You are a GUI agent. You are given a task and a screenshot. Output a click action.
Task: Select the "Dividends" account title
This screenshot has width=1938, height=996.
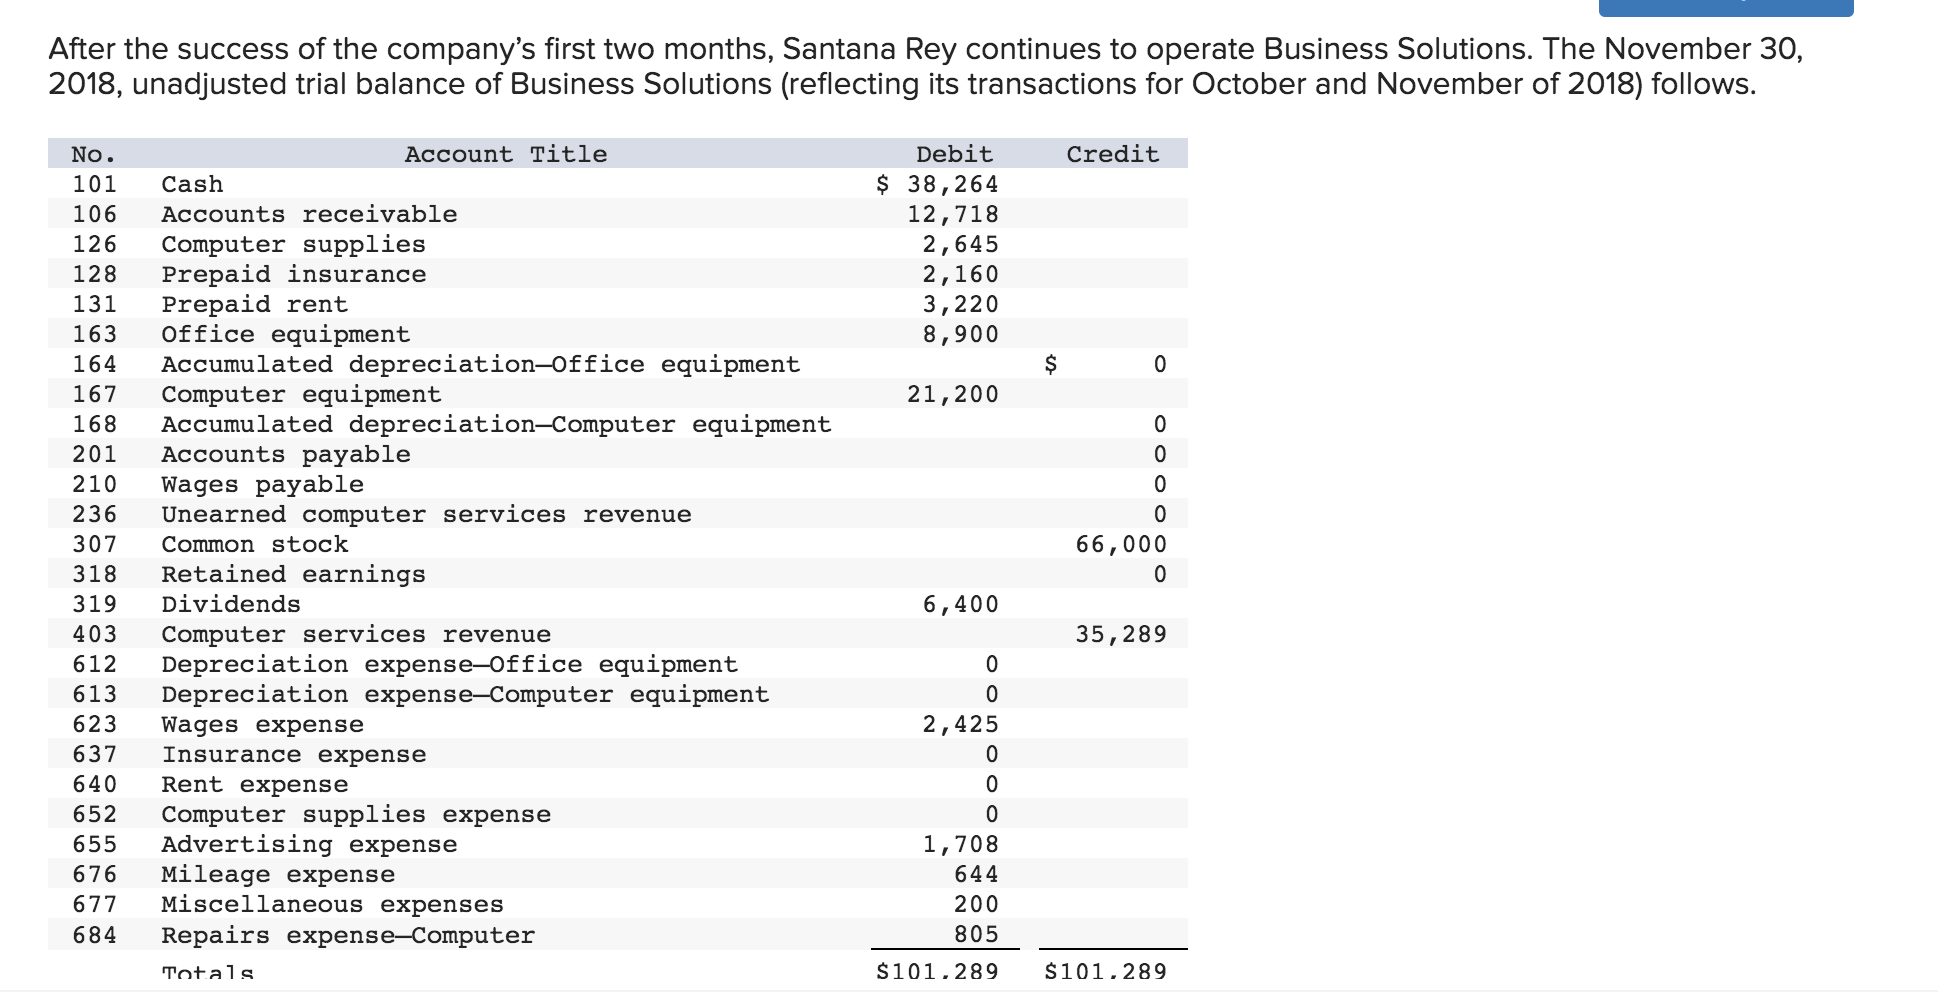click(x=231, y=604)
